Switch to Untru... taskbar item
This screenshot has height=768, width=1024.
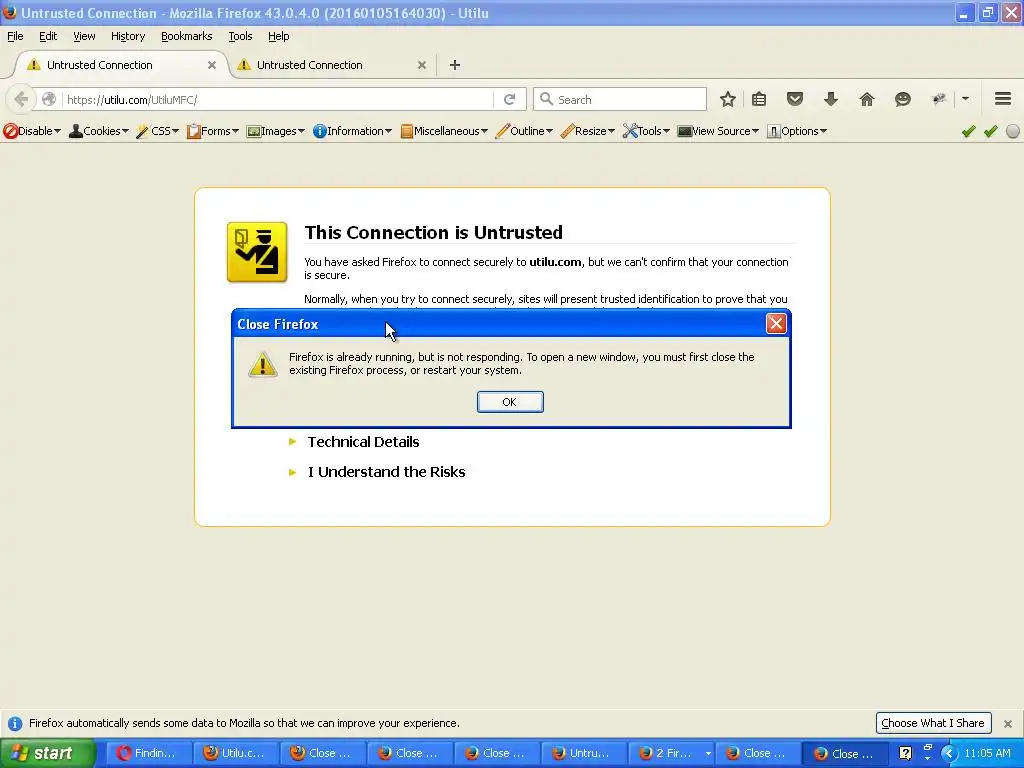[x=583, y=754]
